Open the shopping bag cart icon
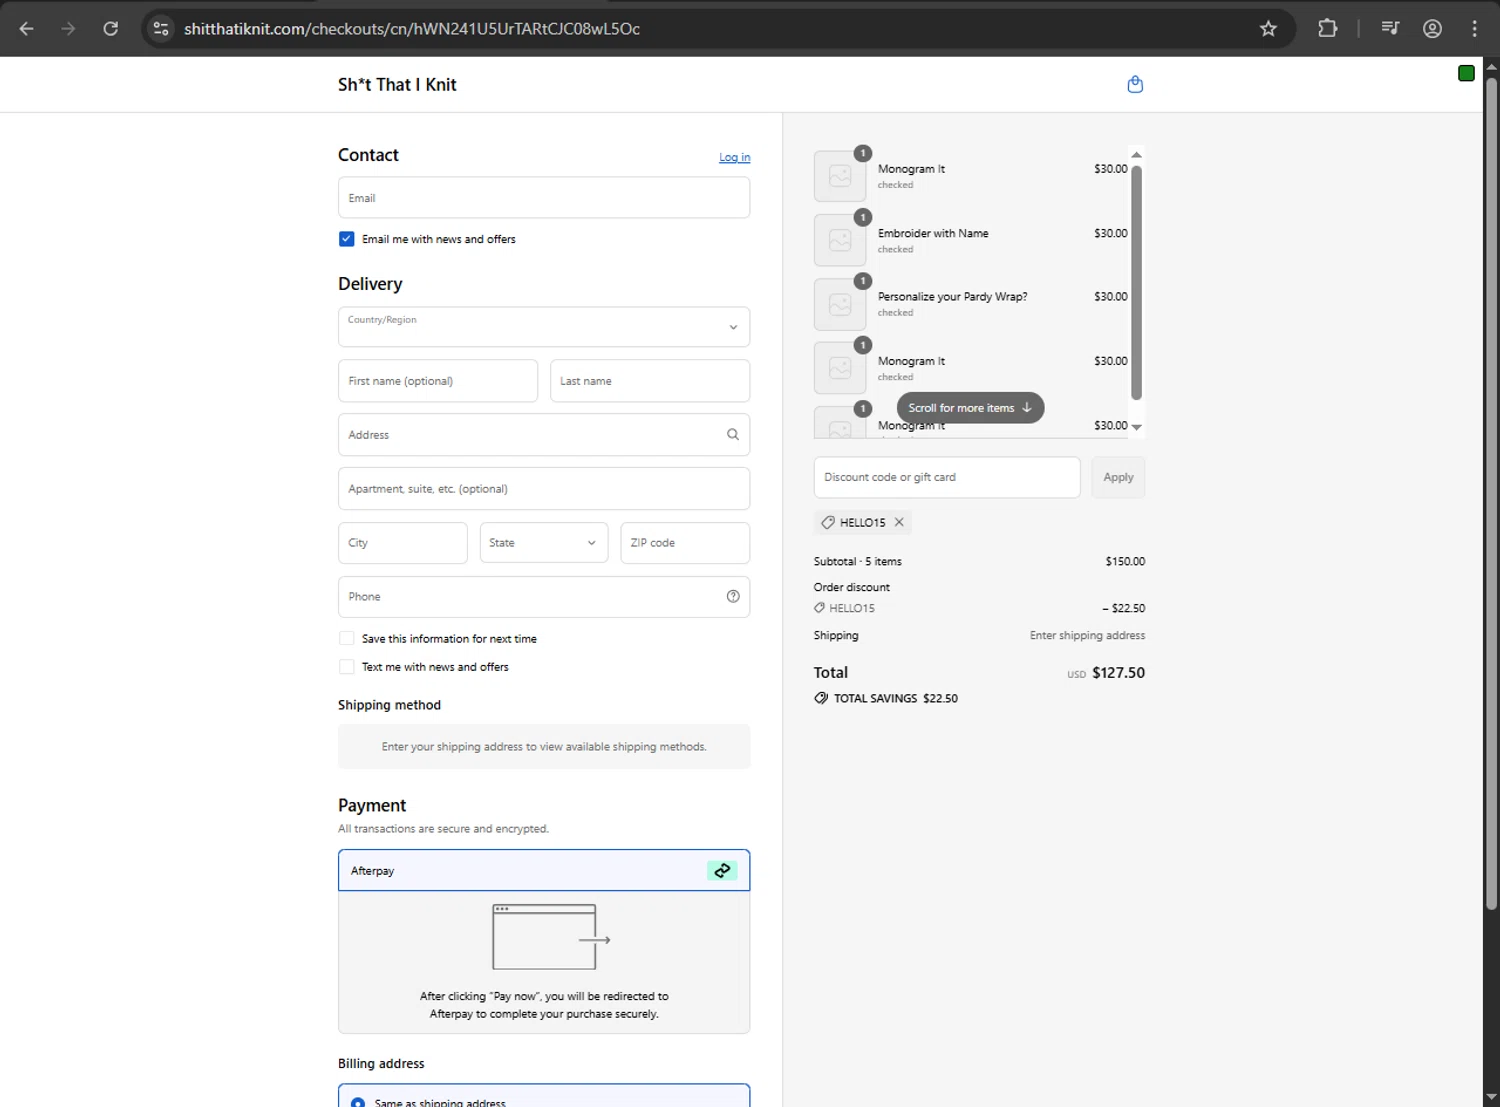The height and width of the screenshot is (1107, 1500). click(x=1135, y=84)
